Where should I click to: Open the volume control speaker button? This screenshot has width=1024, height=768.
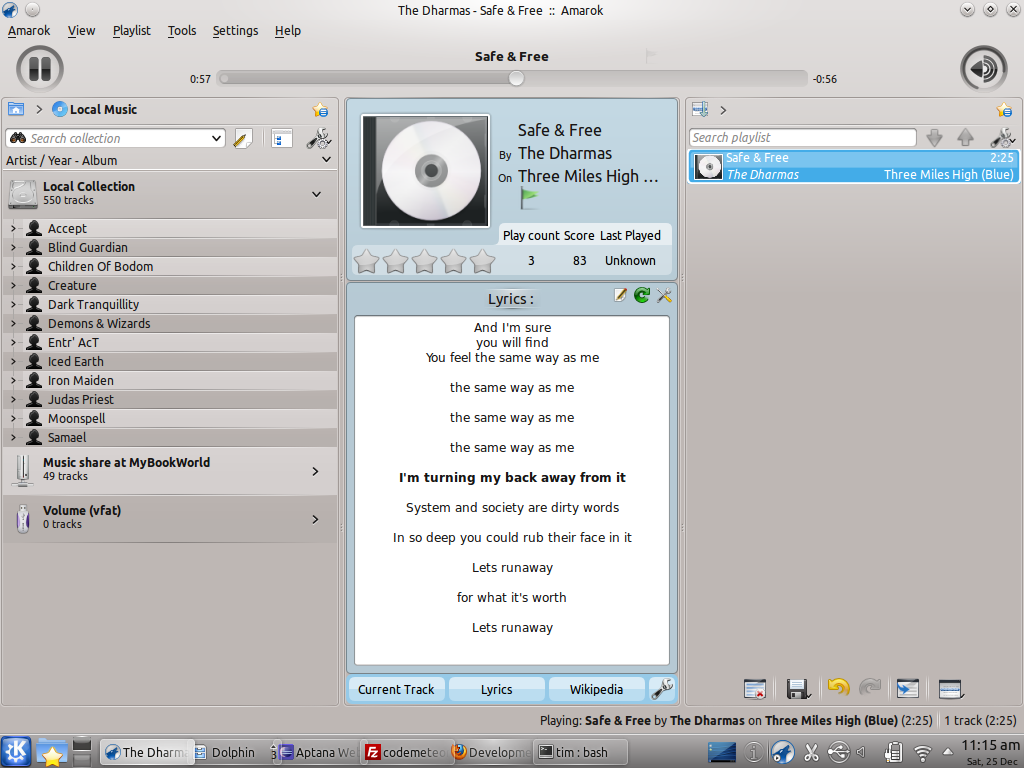pos(984,69)
